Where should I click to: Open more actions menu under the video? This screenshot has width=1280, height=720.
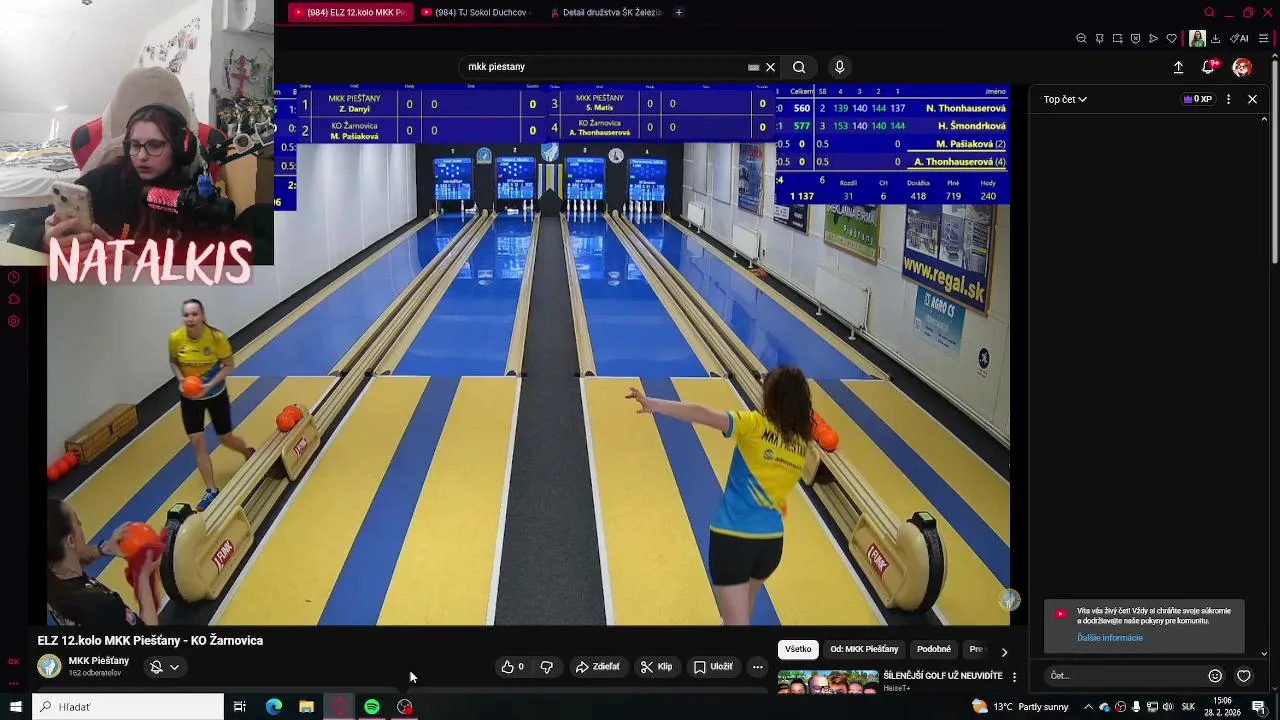[x=757, y=667]
